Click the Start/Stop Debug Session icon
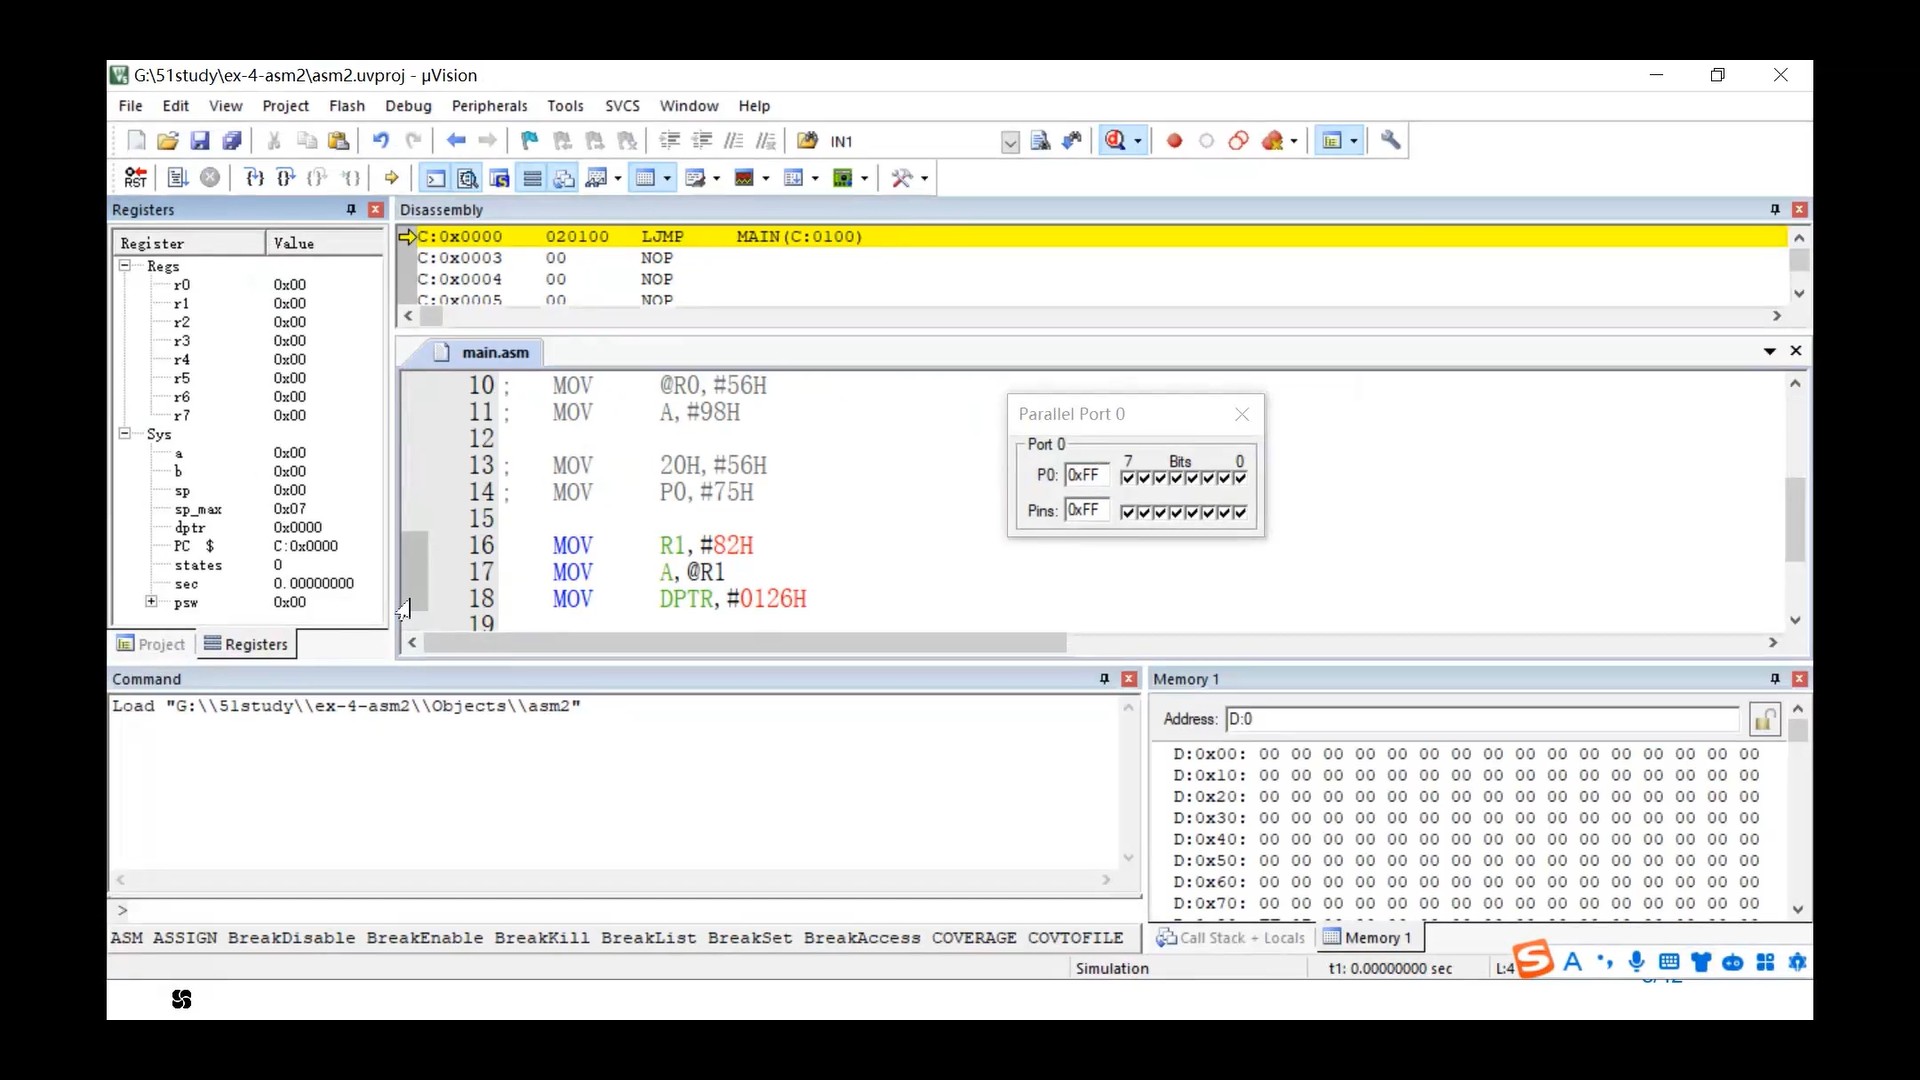 tap(1116, 141)
